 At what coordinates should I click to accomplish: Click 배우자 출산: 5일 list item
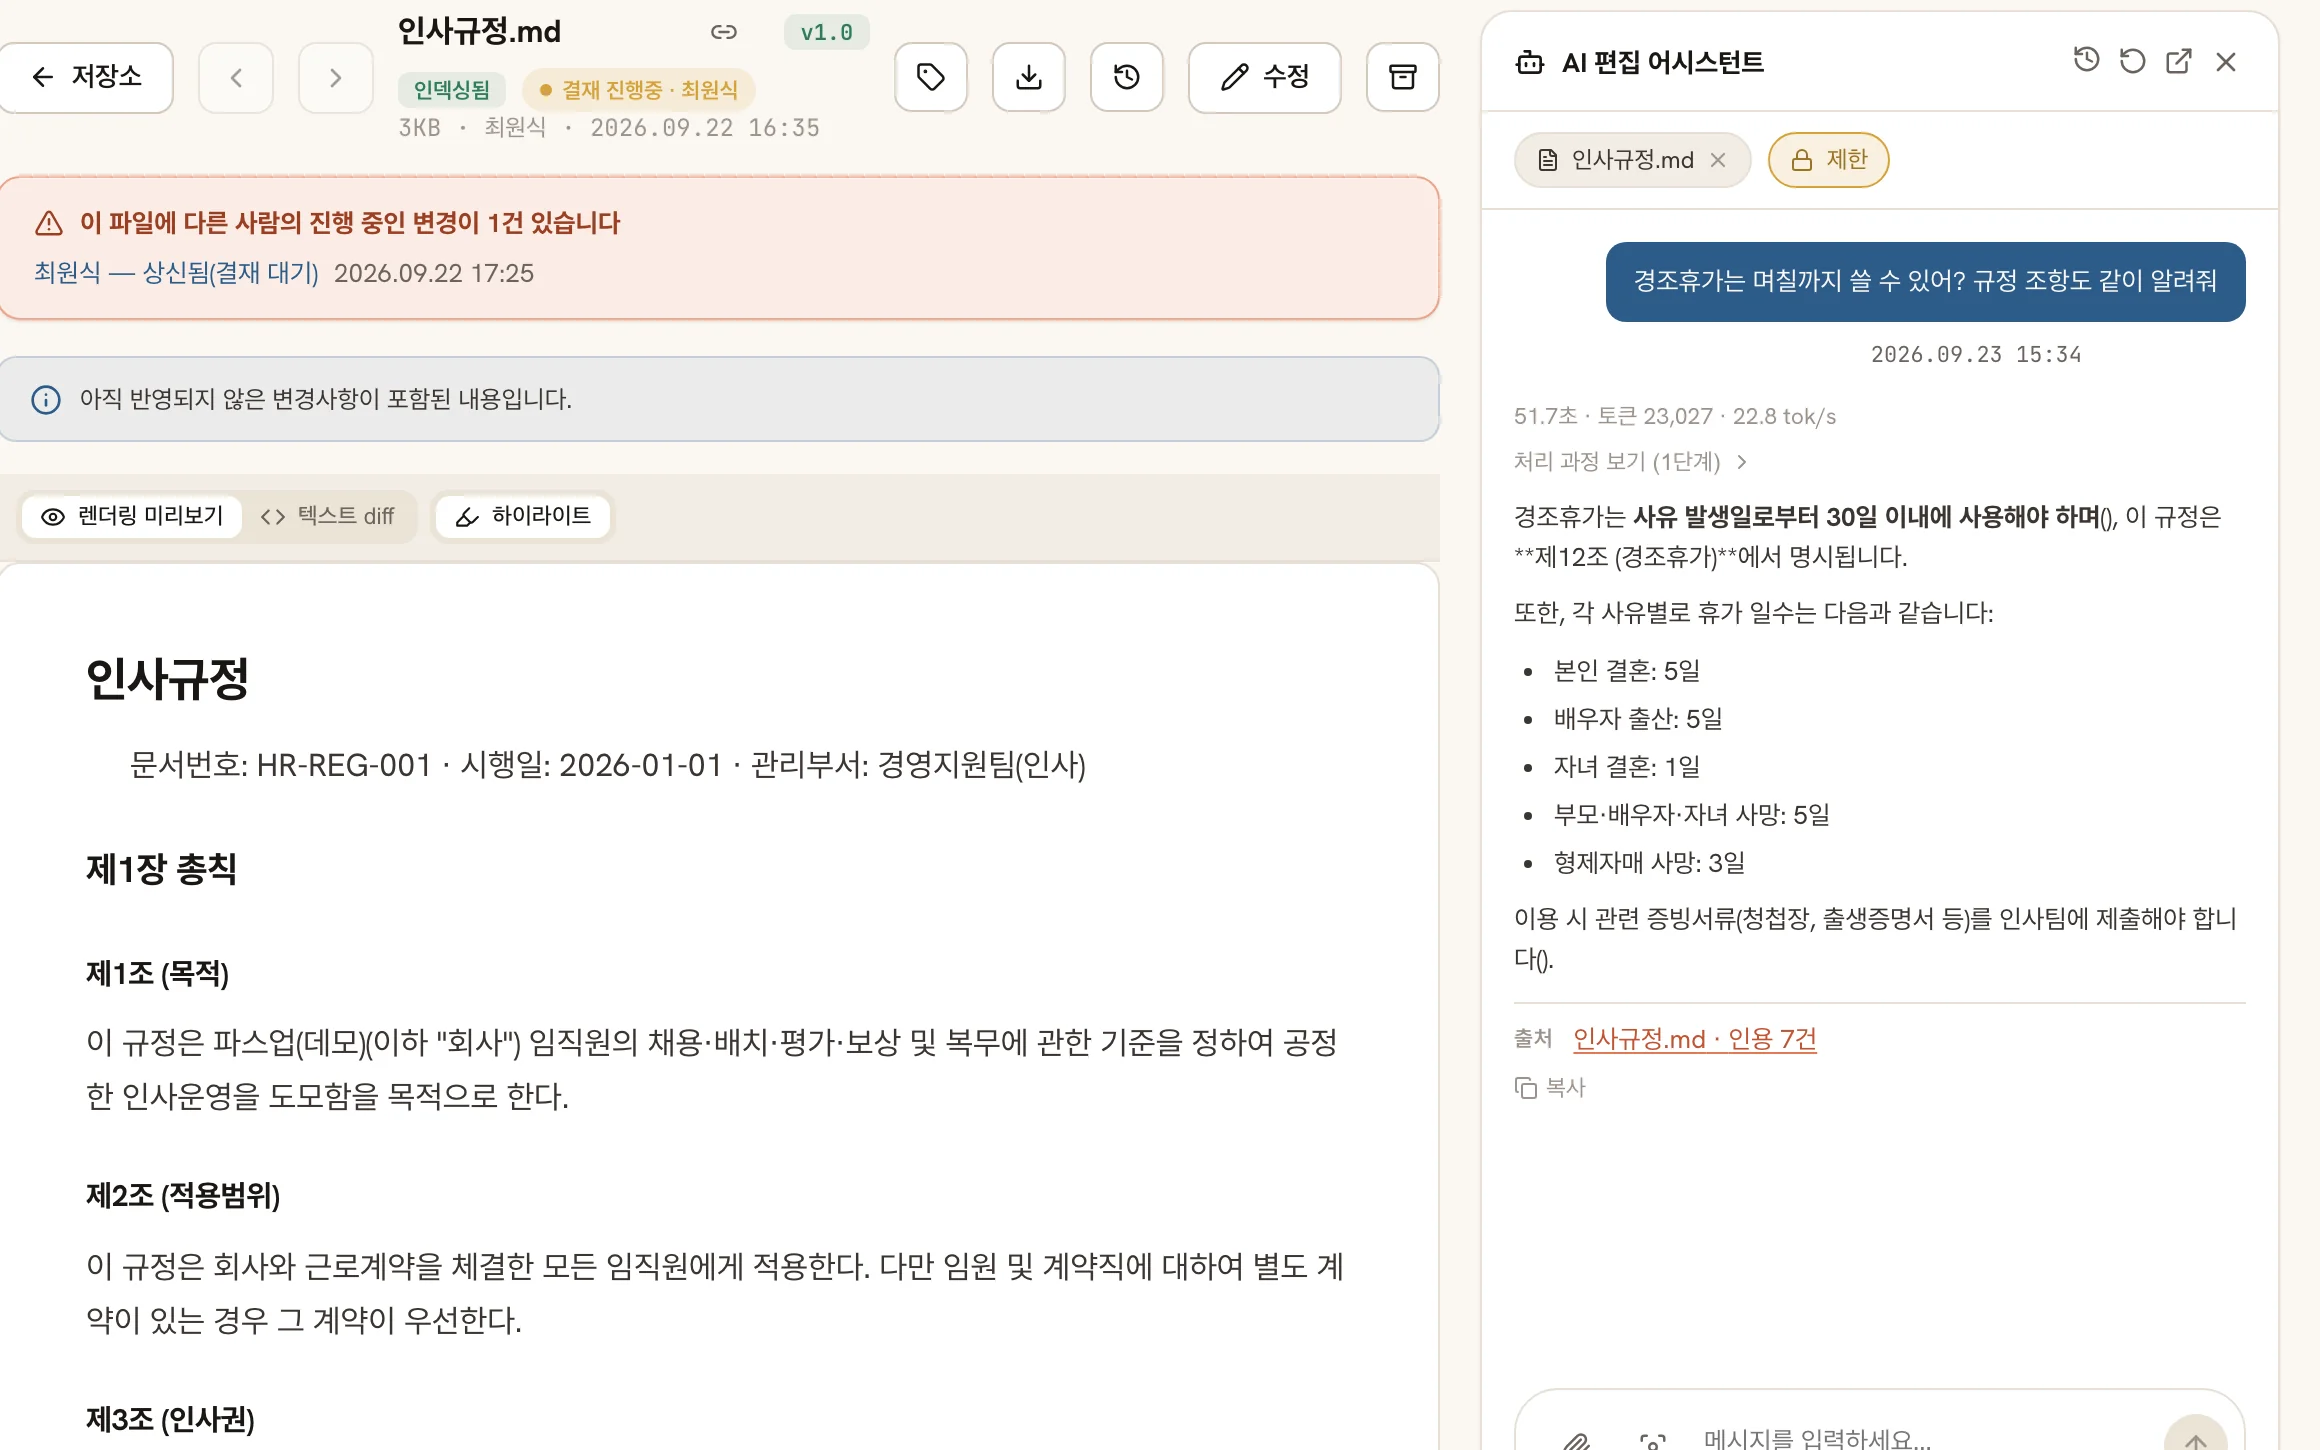(x=1638, y=719)
